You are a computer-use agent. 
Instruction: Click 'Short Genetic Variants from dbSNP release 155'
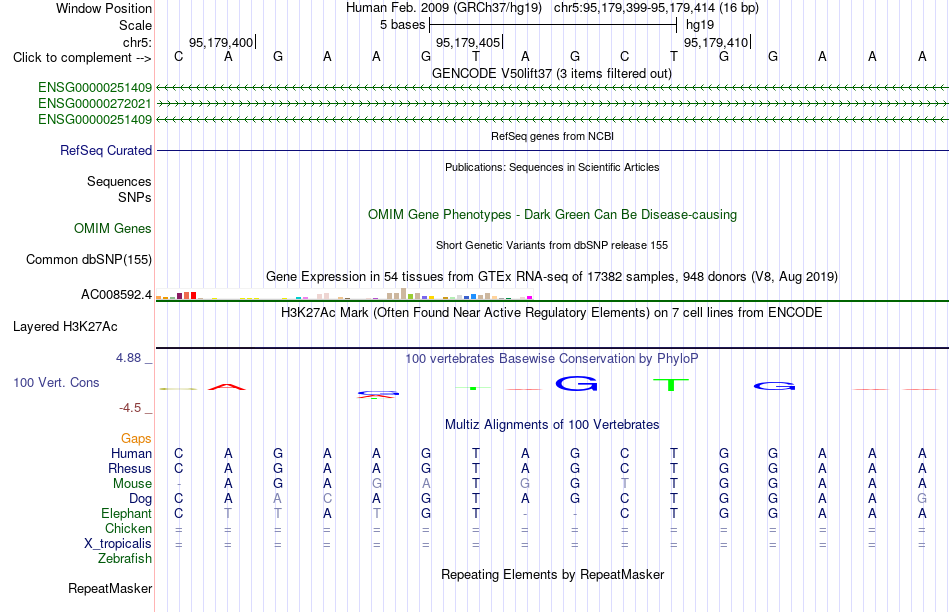pos(552,245)
